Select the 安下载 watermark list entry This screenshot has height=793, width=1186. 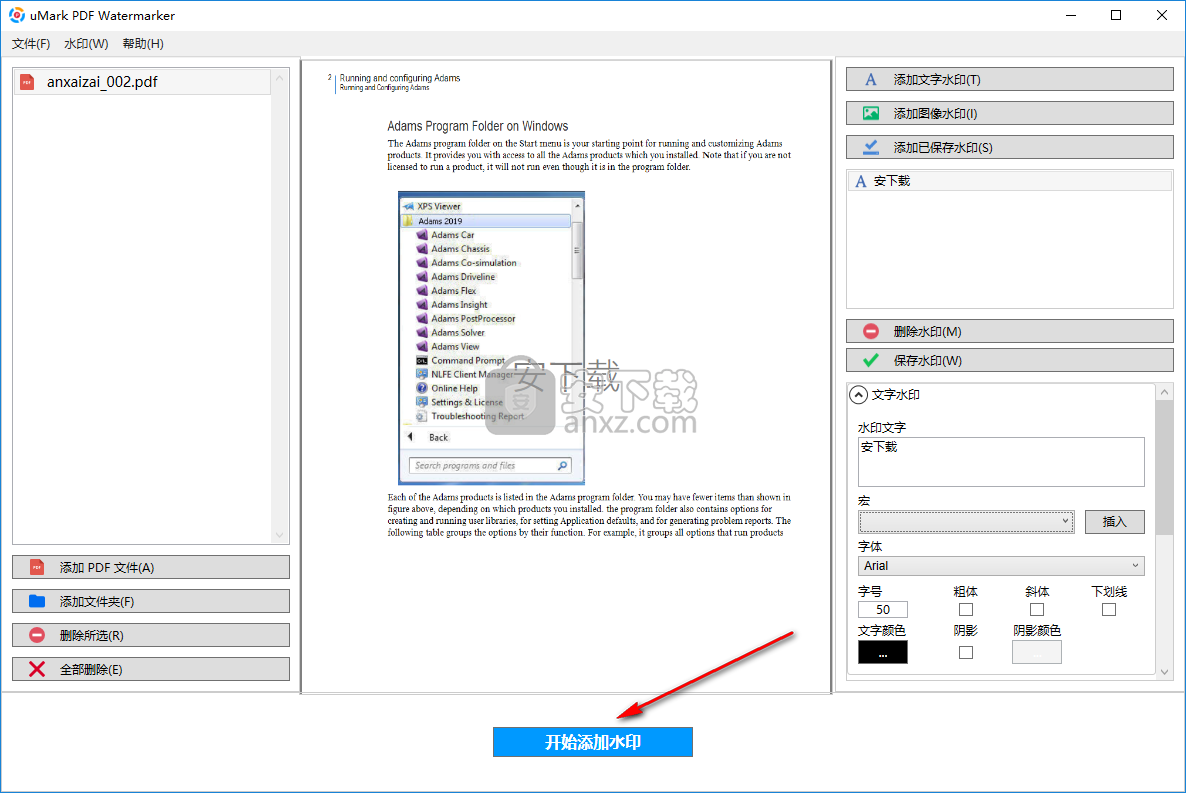1010,181
